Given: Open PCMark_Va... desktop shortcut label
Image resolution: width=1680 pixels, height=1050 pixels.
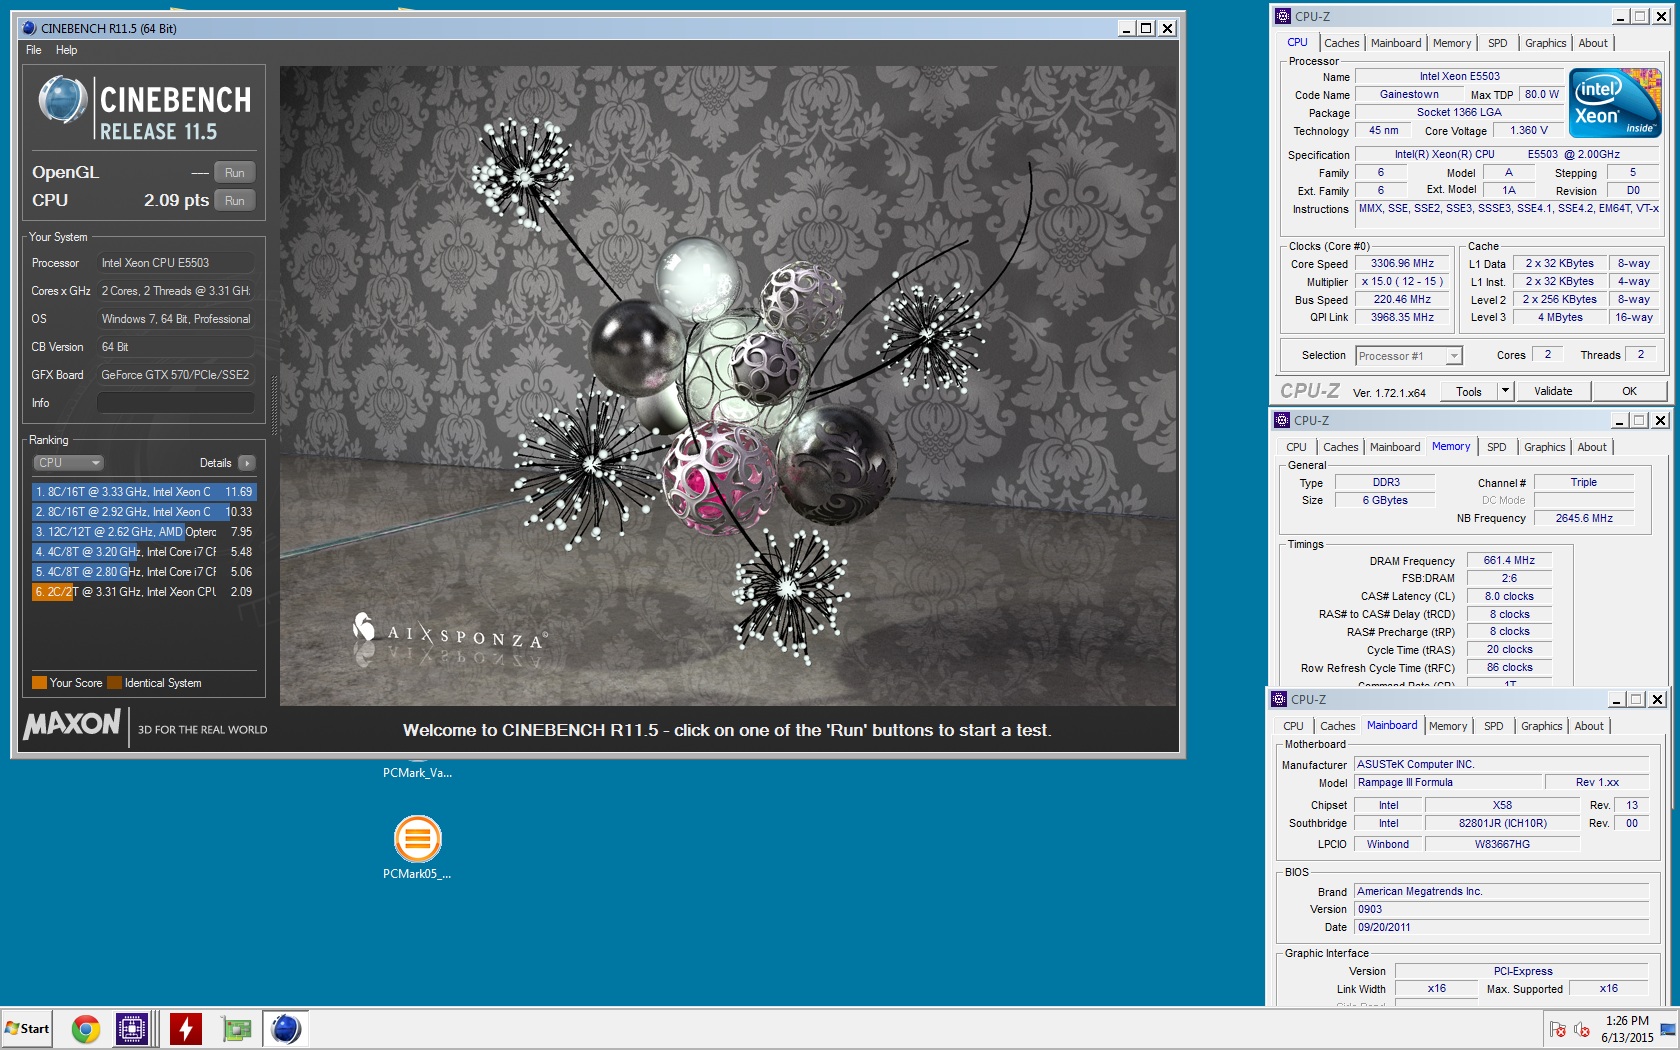Looking at the screenshot, I should 417,772.
